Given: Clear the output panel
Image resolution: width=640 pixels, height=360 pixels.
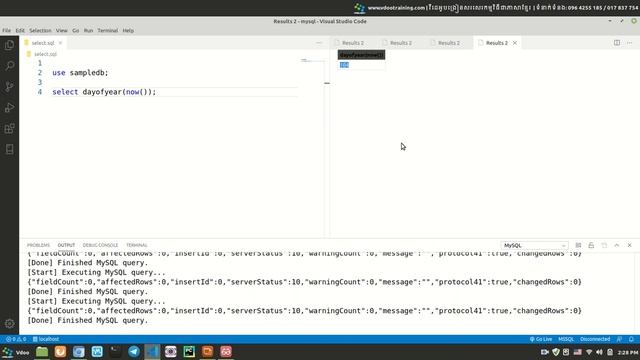Looking at the screenshot, I should click(578, 245).
